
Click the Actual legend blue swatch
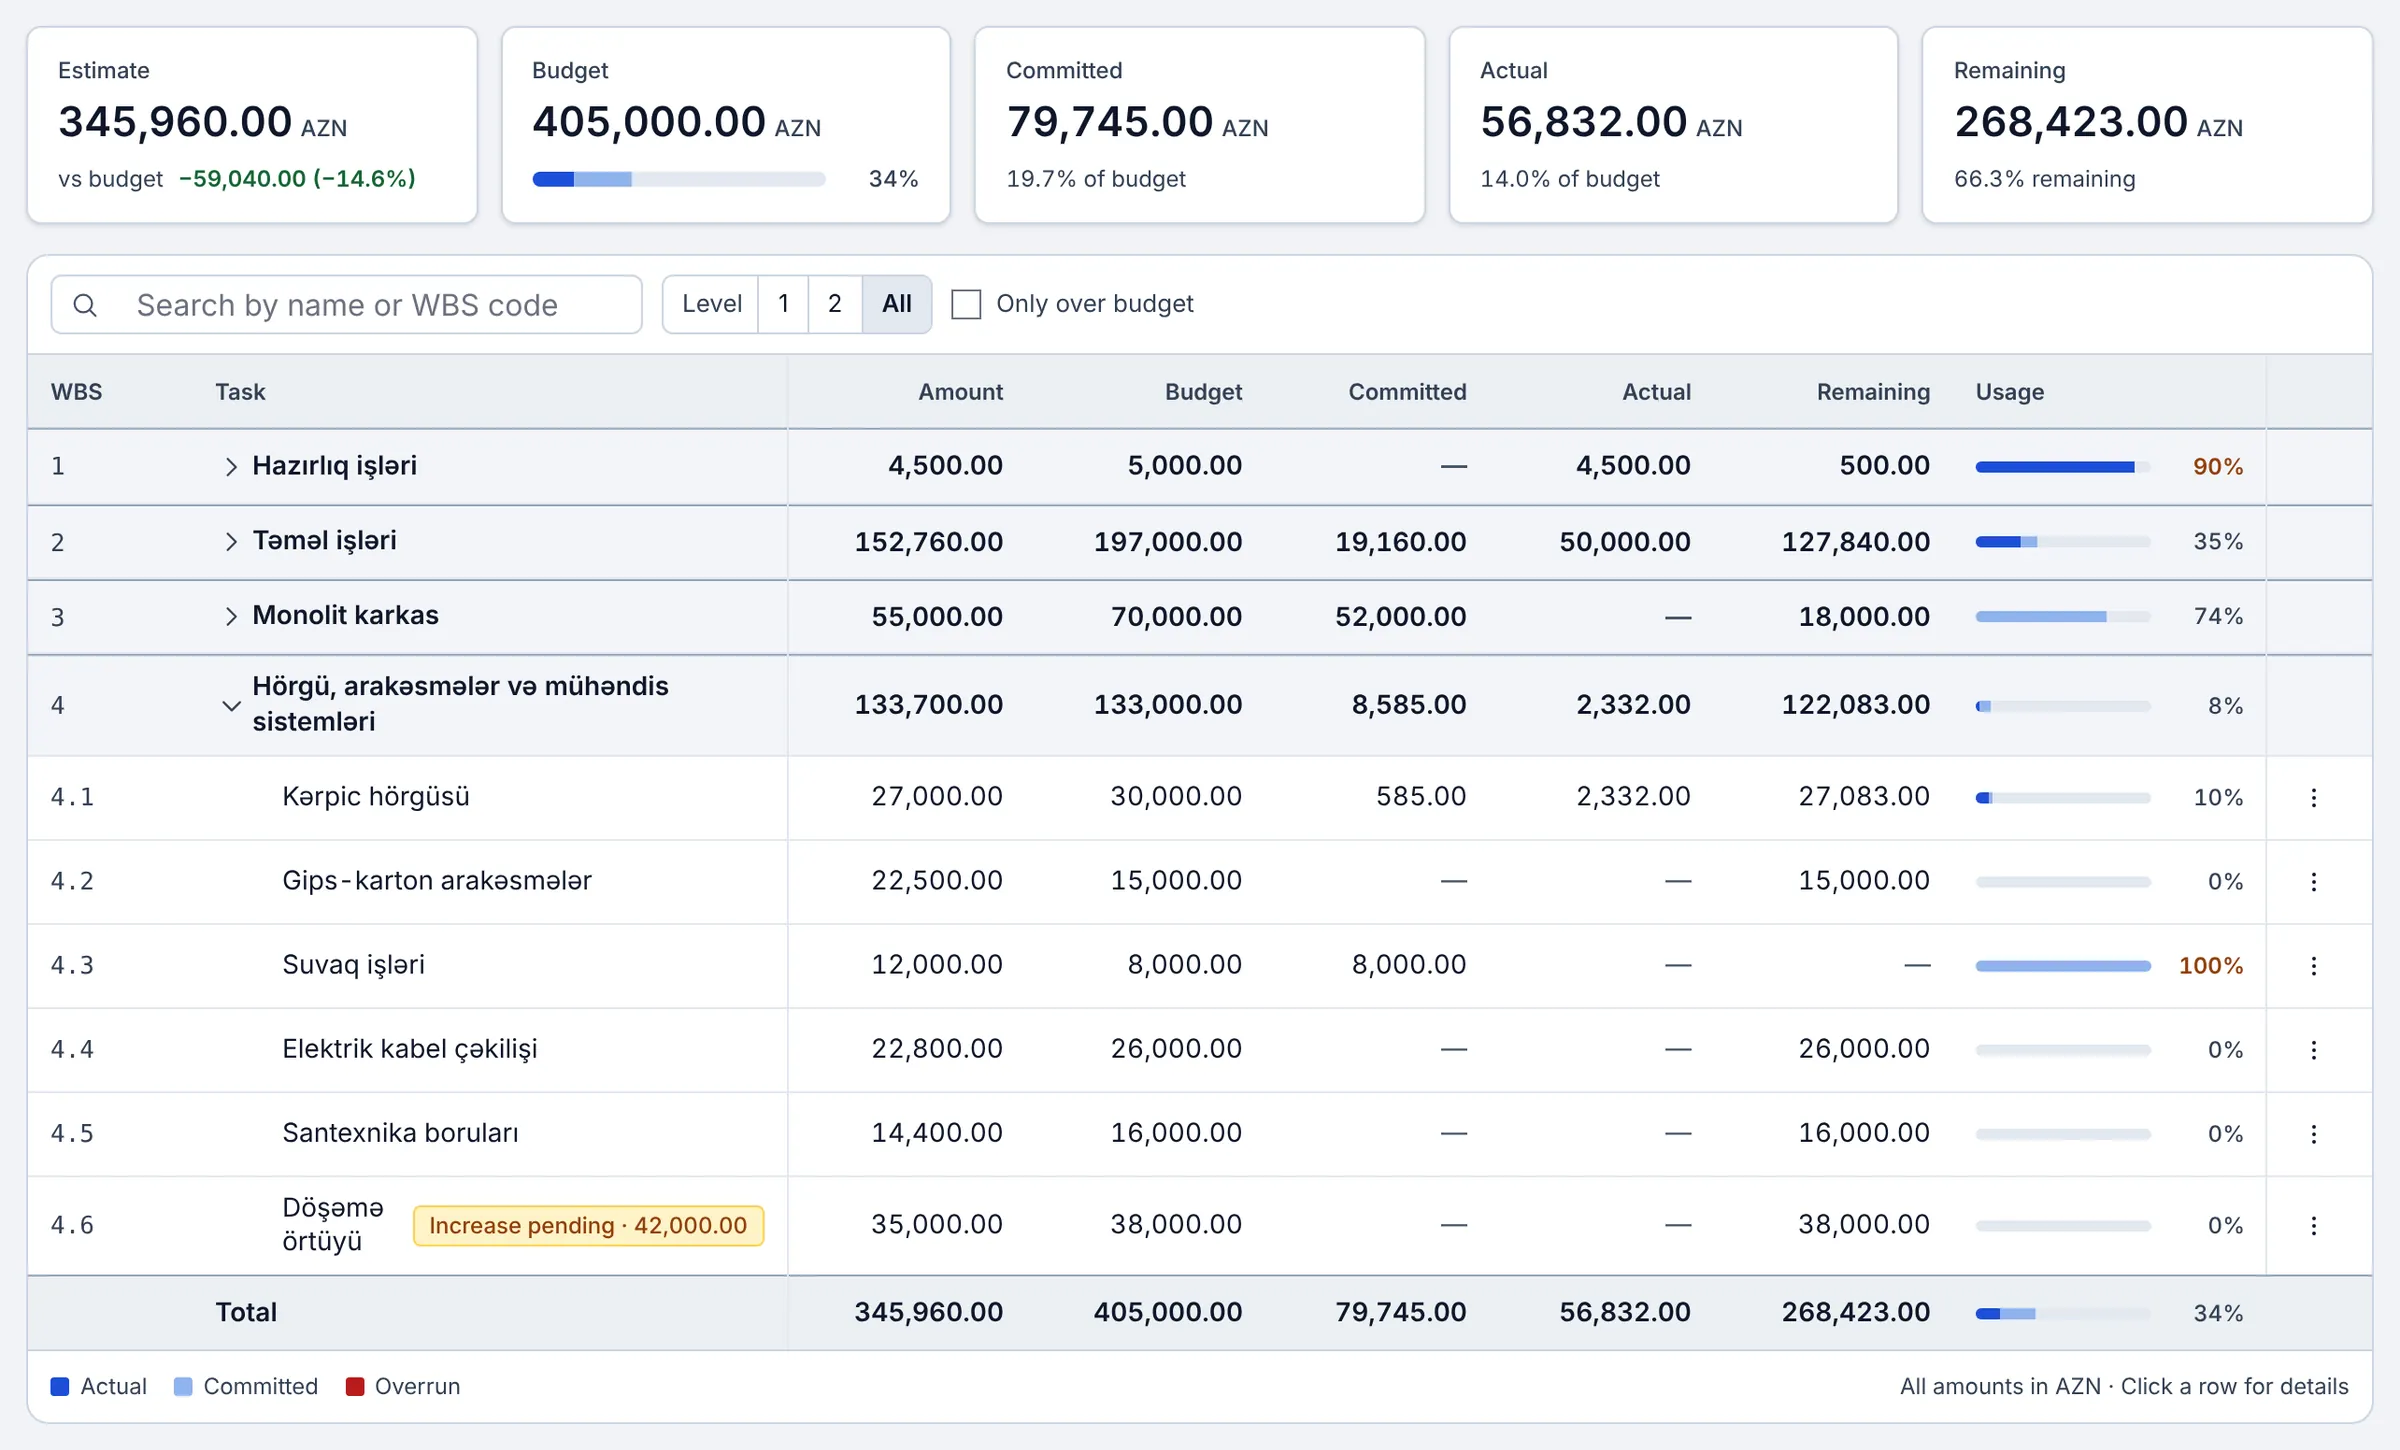(60, 1386)
